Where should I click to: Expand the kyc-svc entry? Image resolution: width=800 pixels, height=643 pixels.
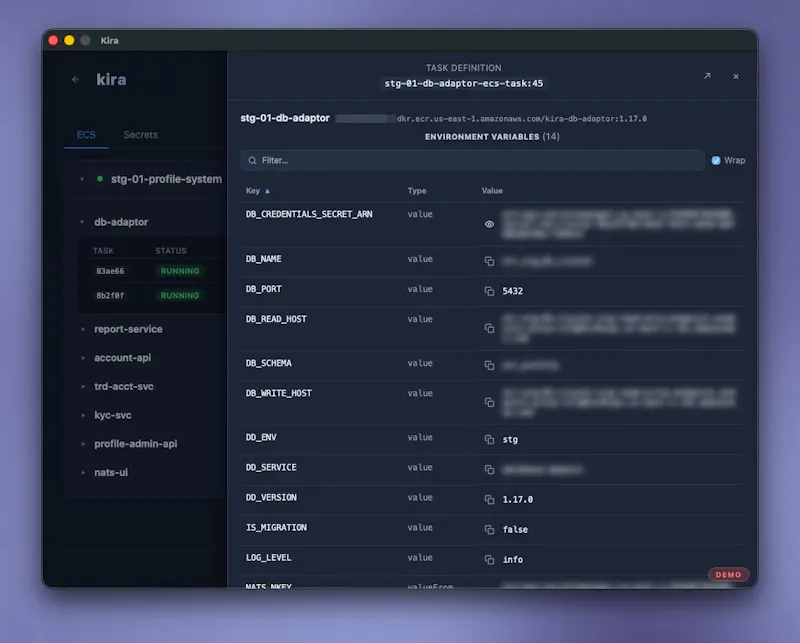tap(83, 415)
